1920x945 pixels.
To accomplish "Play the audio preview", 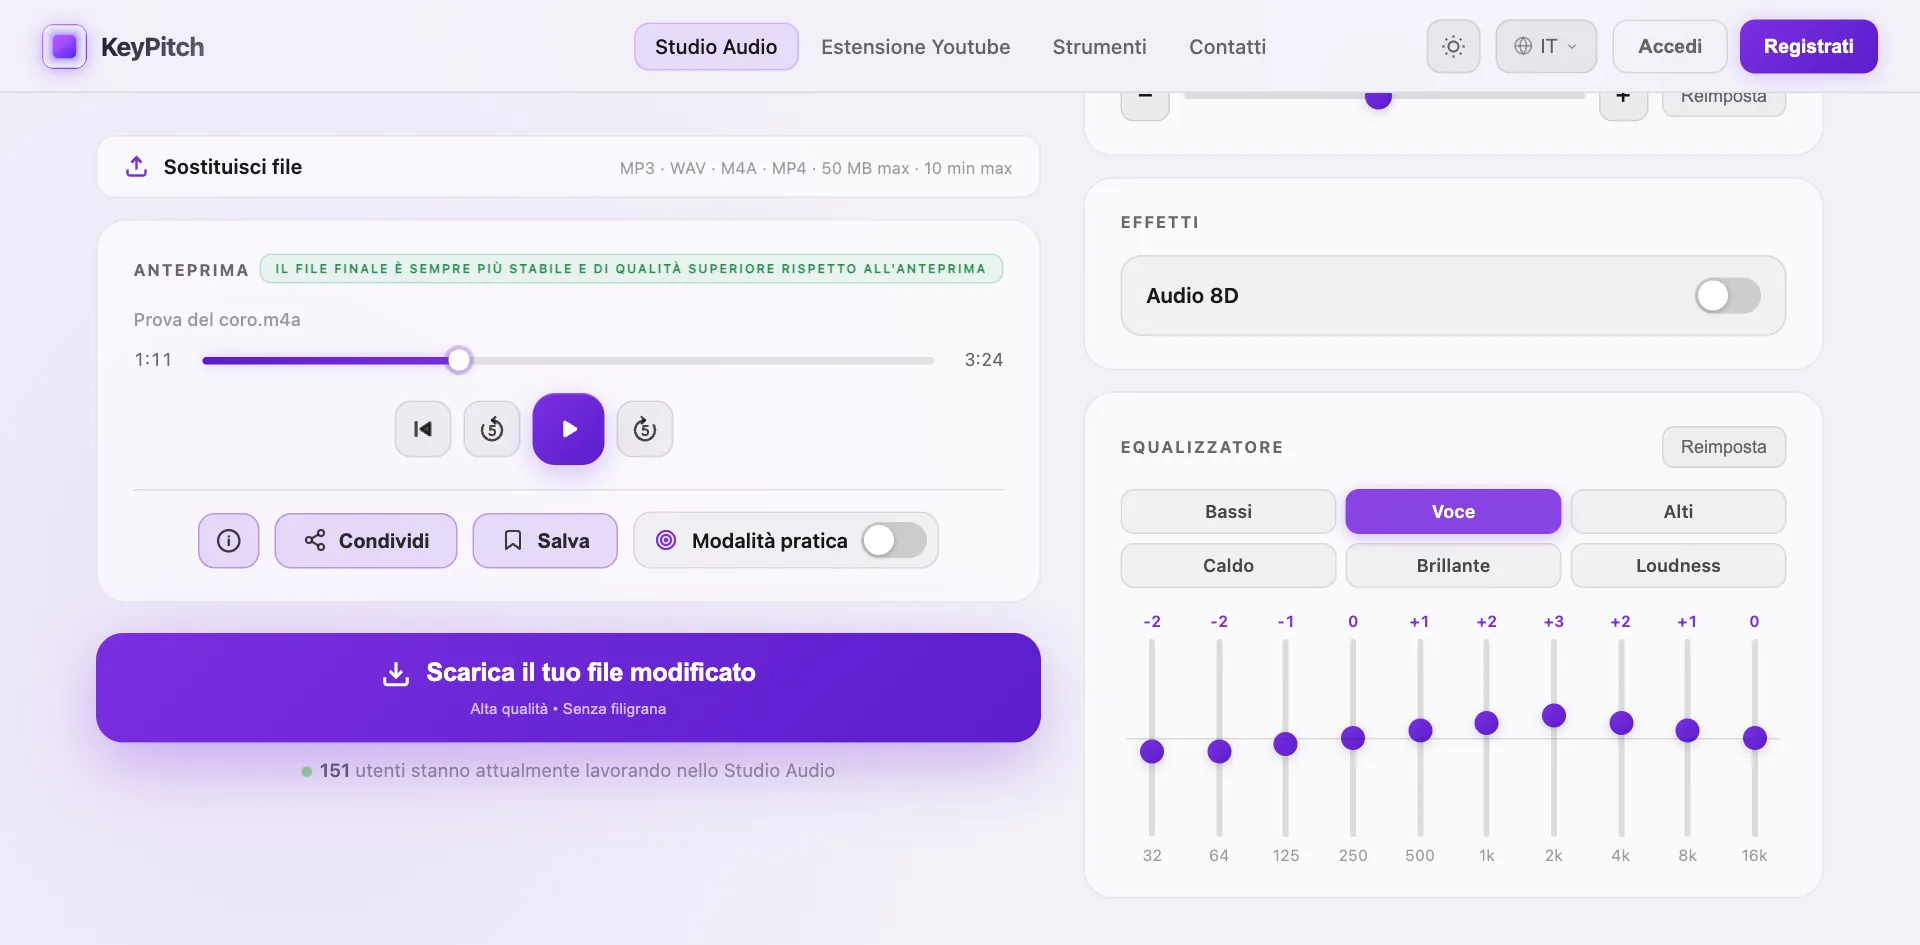I will 568,429.
